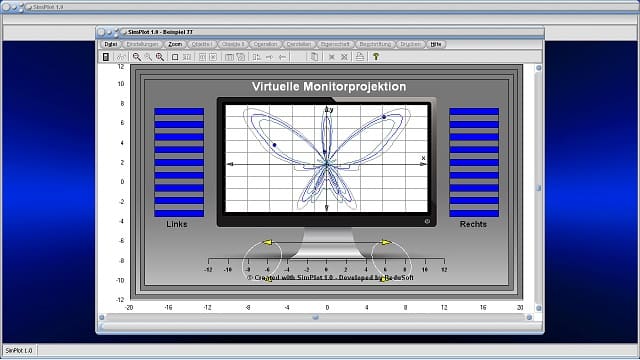Open the Einstellungen menu
The height and width of the screenshot is (360, 640).
point(142,44)
